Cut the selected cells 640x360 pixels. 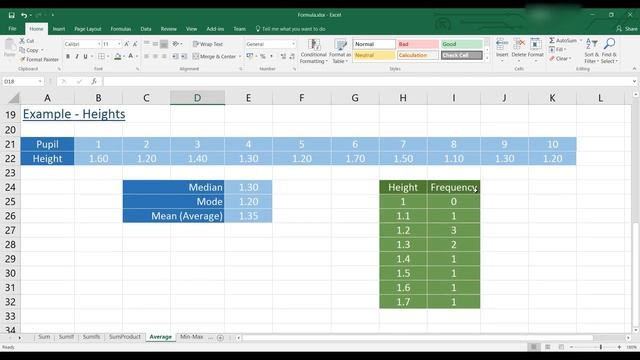tap(27, 41)
